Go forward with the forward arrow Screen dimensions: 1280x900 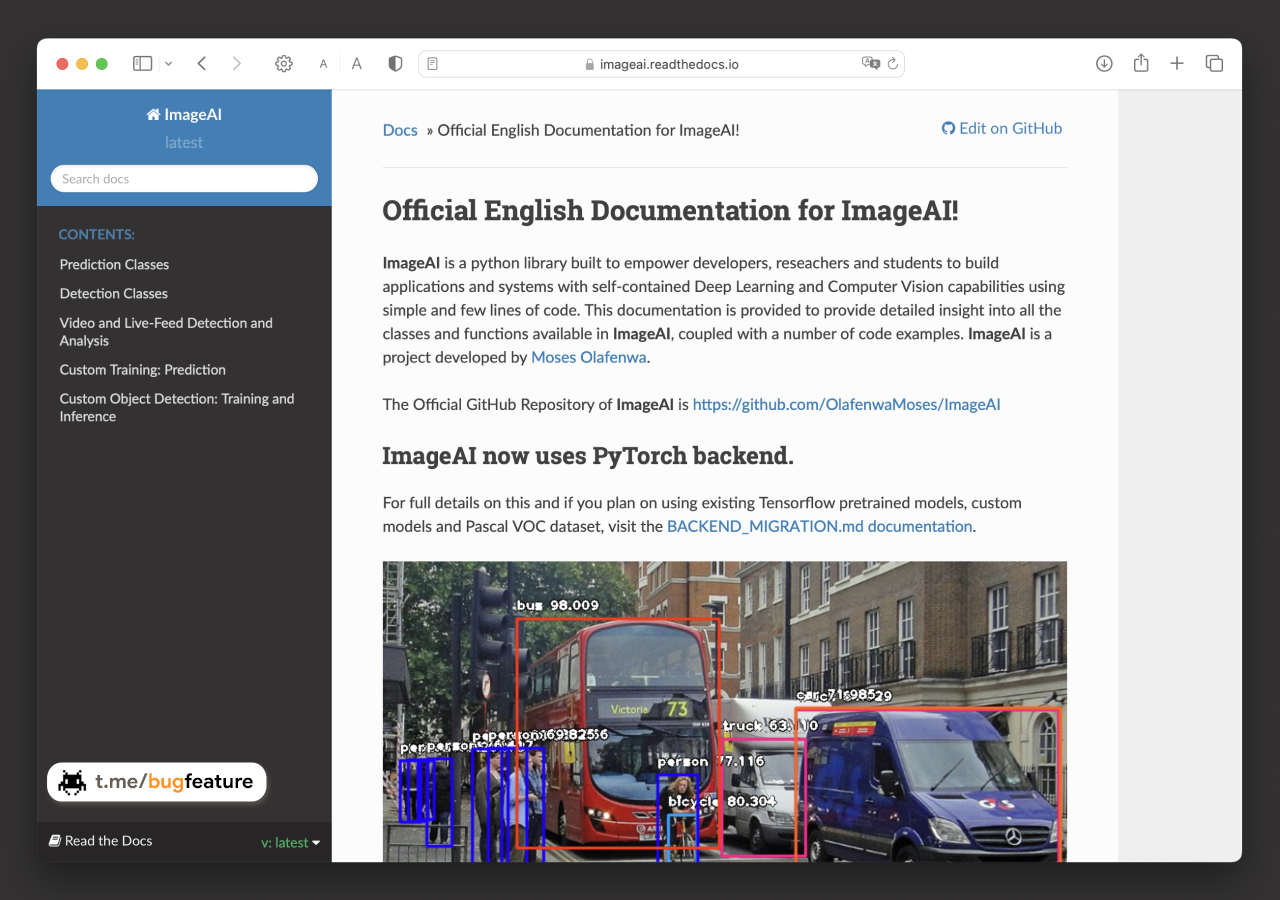[236, 63]
